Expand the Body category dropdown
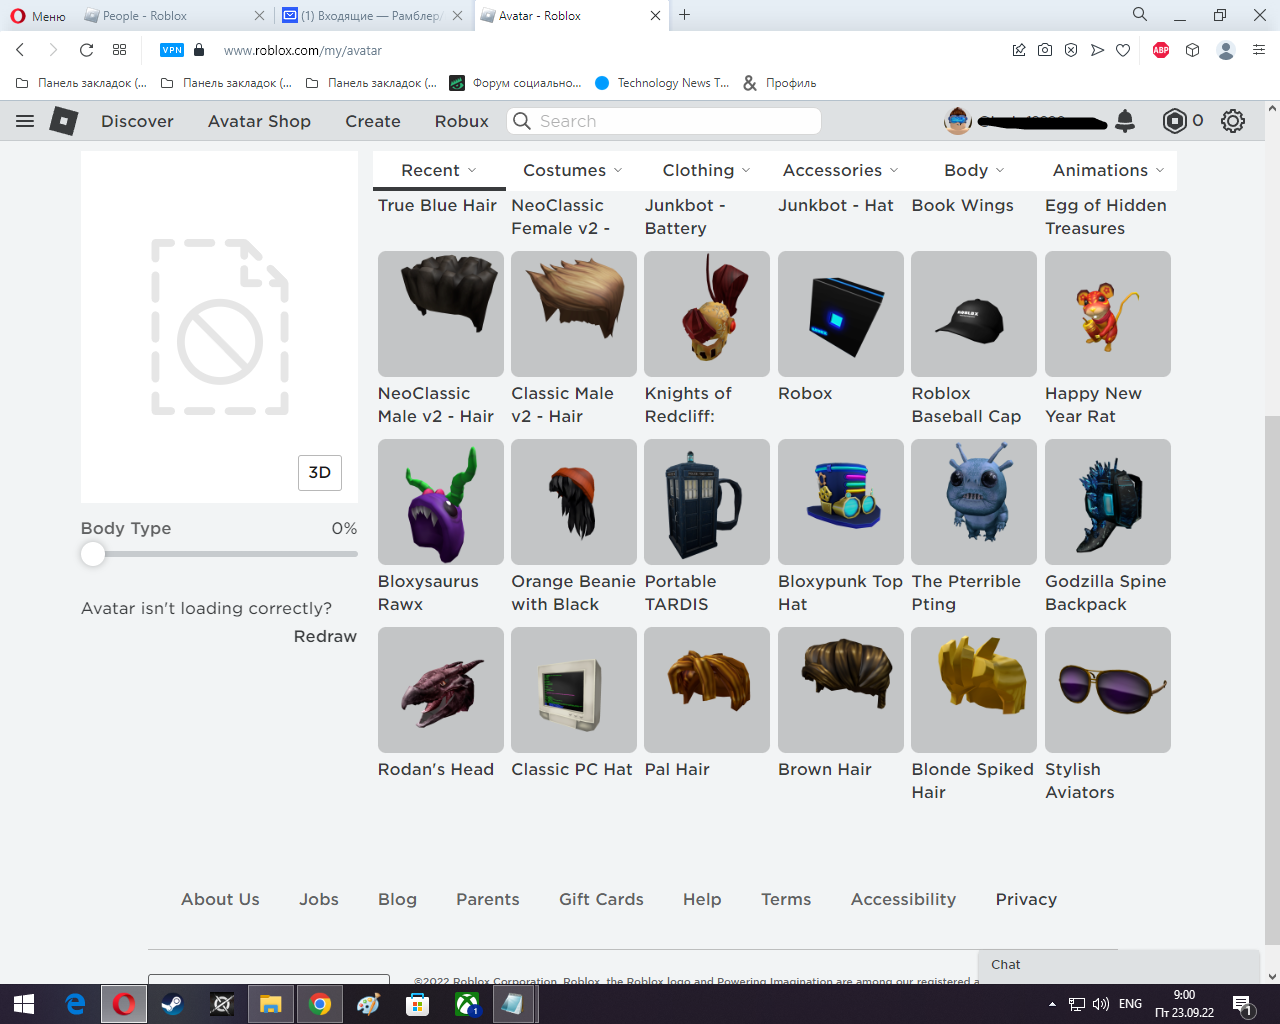1280x1024 pixels. (974, 170)
